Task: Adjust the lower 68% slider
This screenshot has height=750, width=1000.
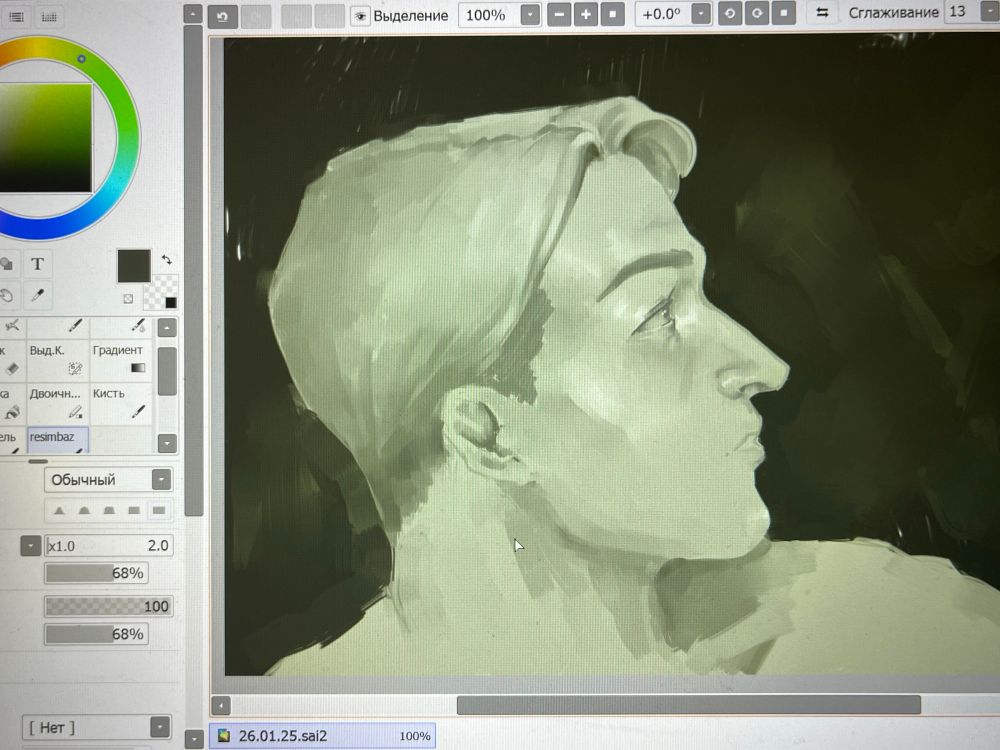Action: coord(96,634)
